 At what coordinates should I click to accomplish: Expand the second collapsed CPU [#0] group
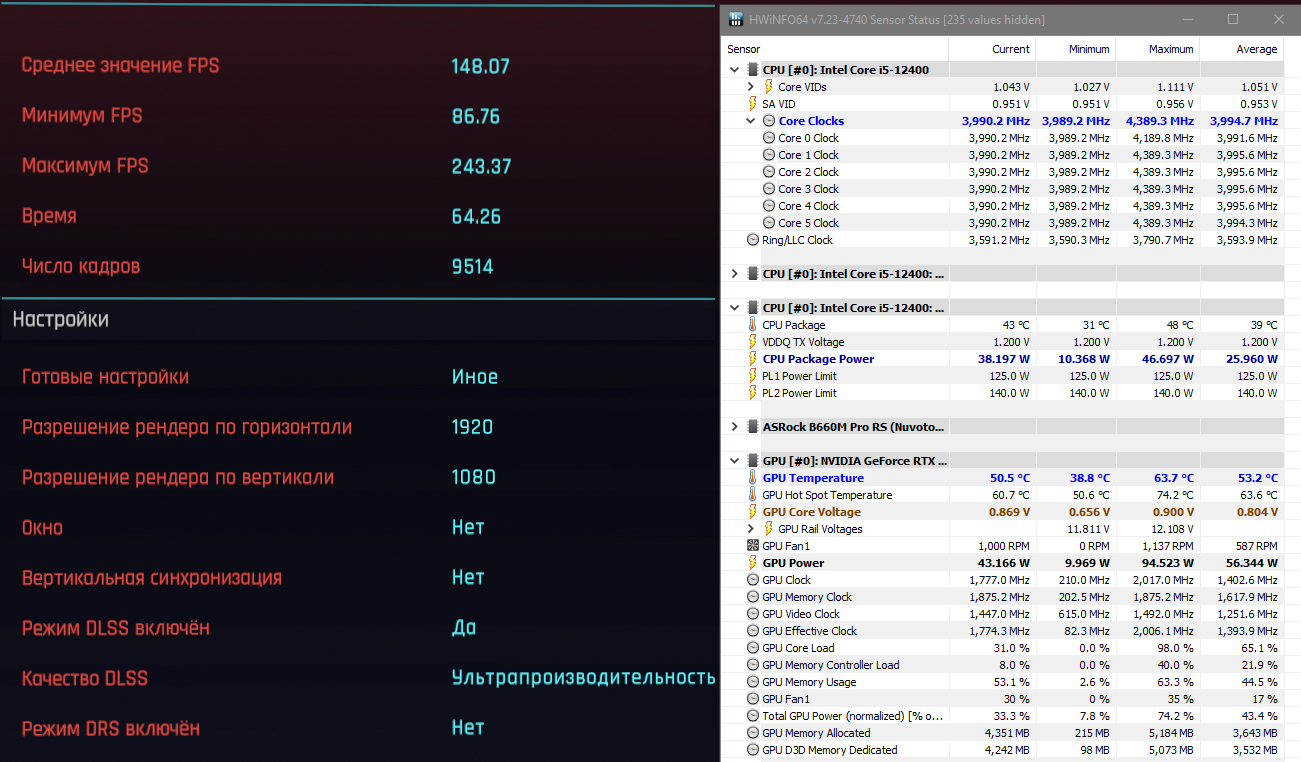click(735, 274)
